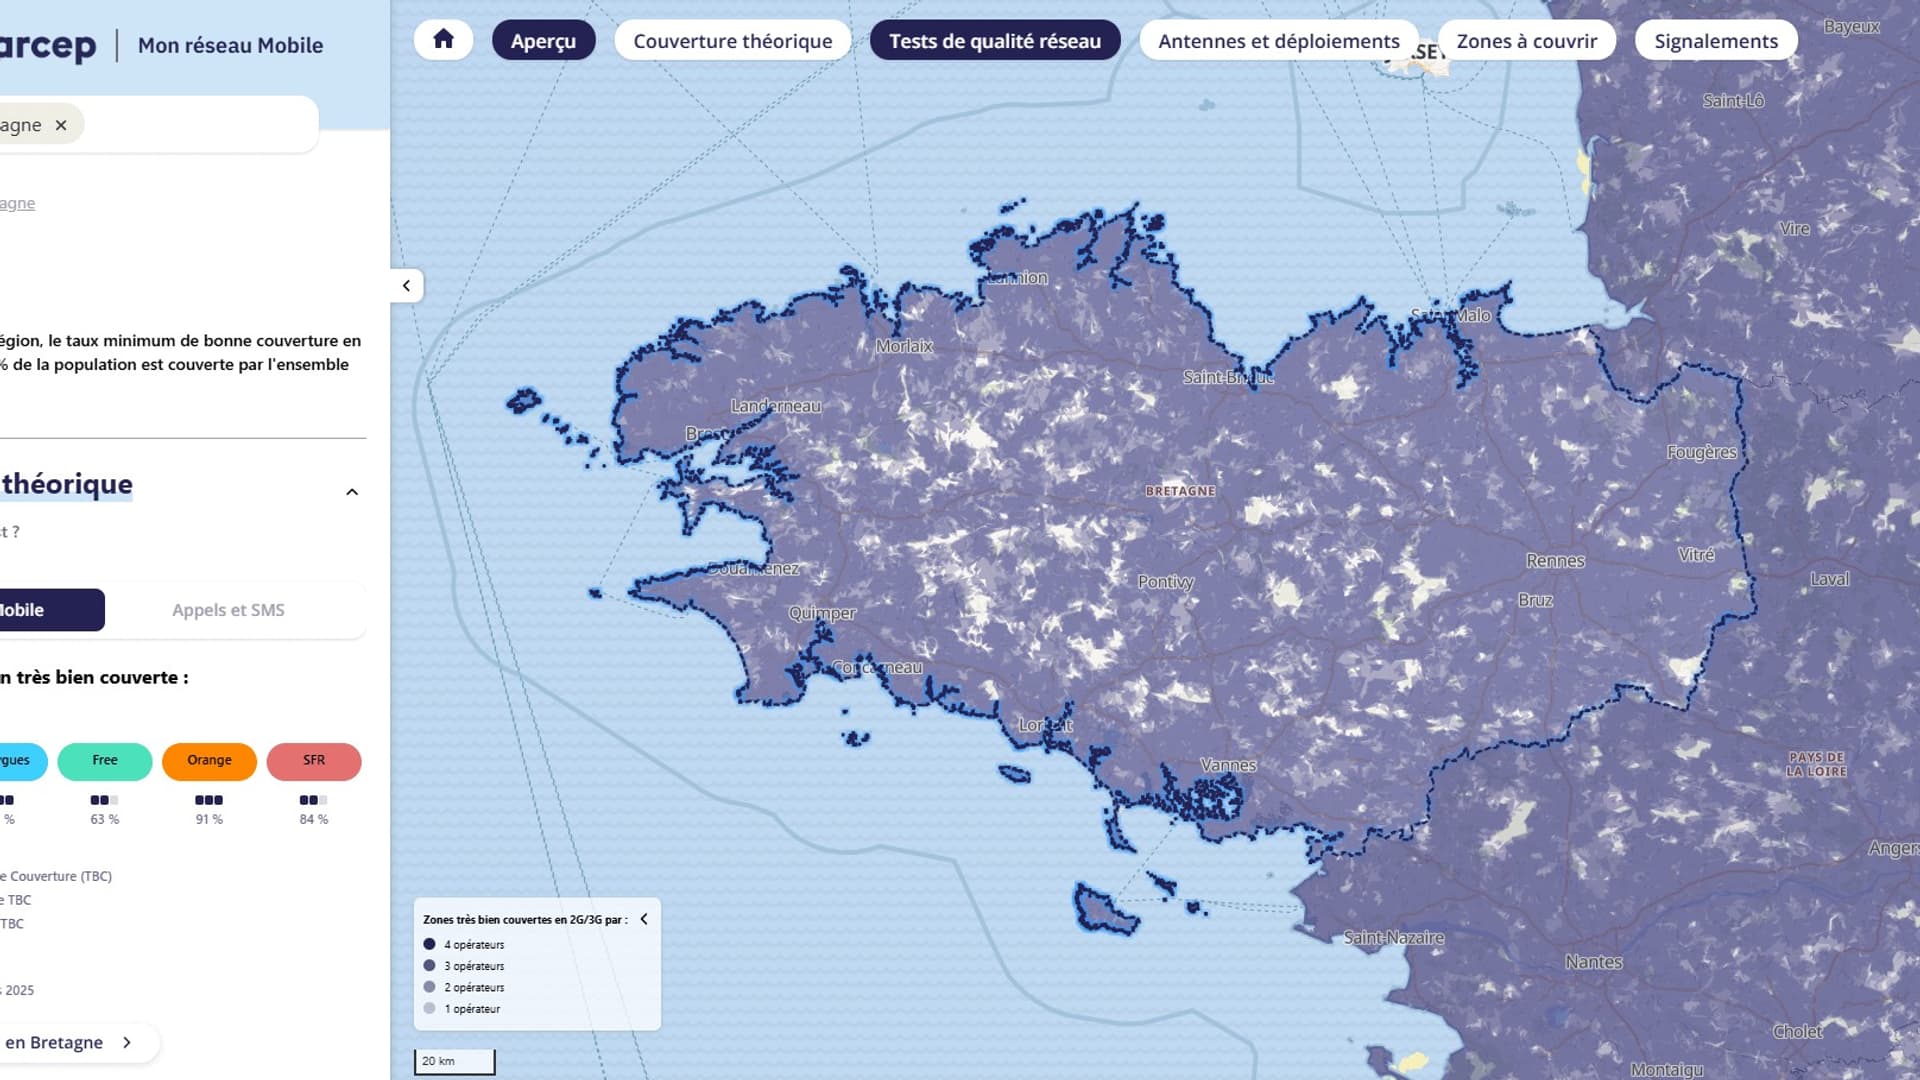Click the Fougères city label
The image size is (1920, 1080).
pyautogui.click(x=1701, y=452)
